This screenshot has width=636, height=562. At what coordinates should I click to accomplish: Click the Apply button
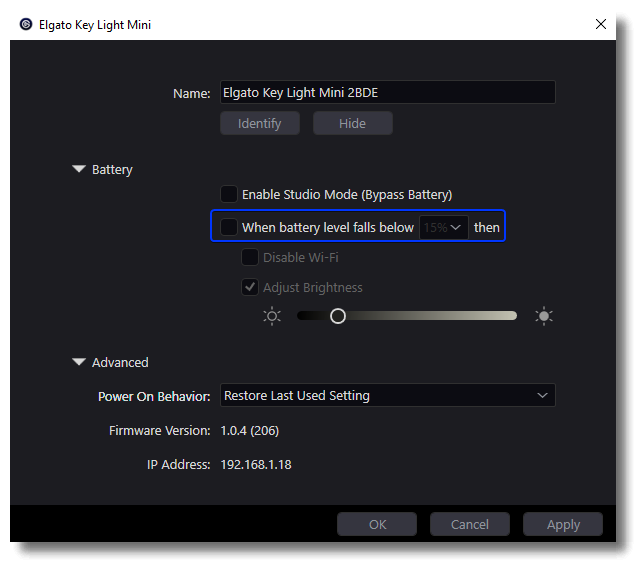click(x=563, y=524)
